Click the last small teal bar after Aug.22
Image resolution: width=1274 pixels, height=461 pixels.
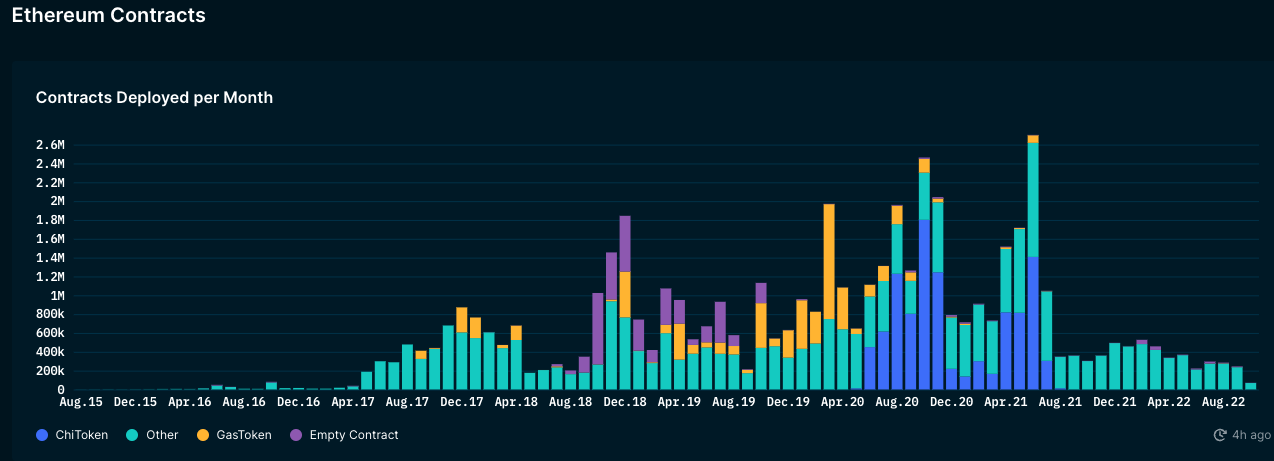pyautogui.click(x=1251, y=386)
